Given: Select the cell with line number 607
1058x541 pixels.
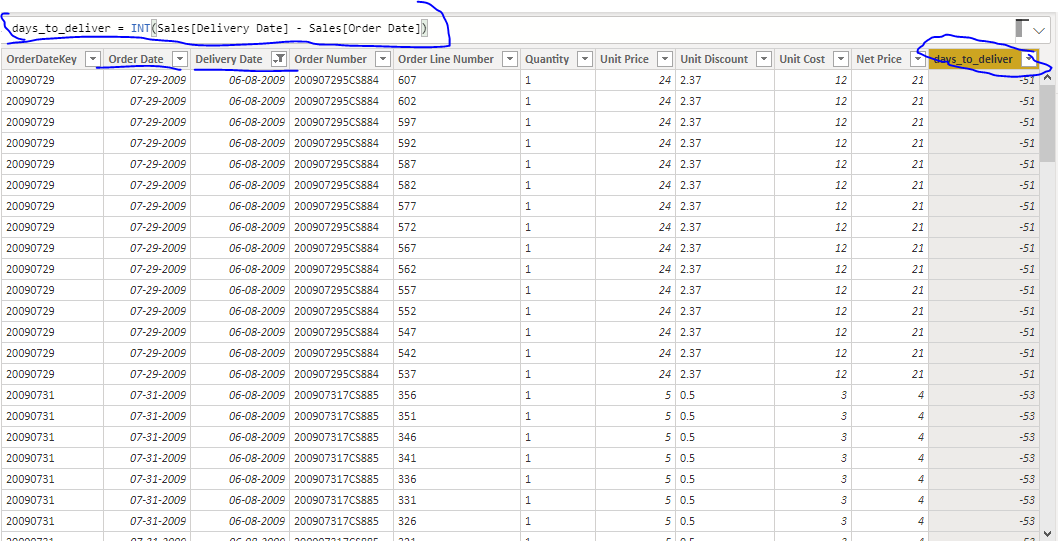Looking at the screenshot, I should pyautogui.click(x=457, y=80).
